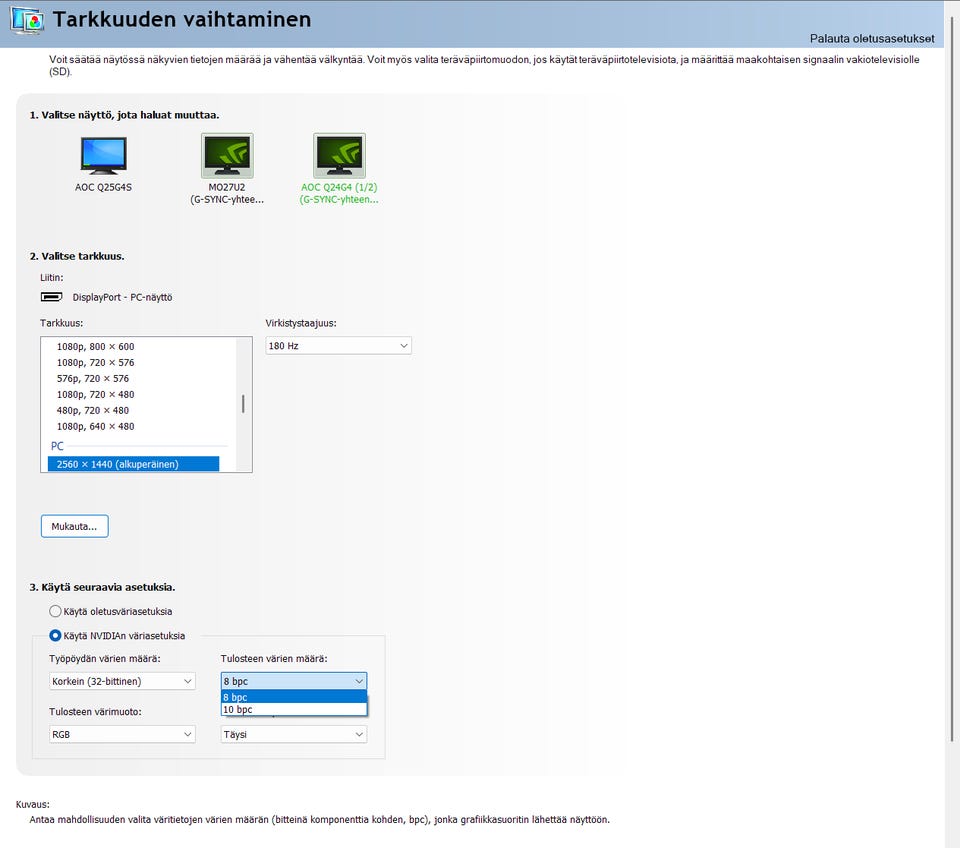The height and width of the screenshot is (848, 960).
Task: Select the AOC Q24G4 (1/2) monitor icon
Action: click(x=339, y=156)
